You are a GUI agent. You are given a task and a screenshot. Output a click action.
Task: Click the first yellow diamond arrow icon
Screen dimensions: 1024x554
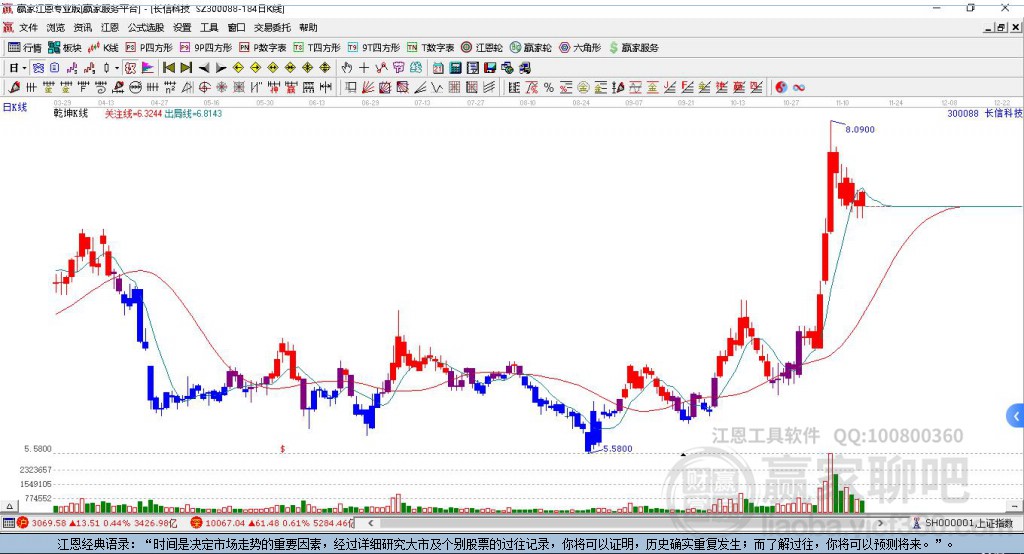point(238,67)
